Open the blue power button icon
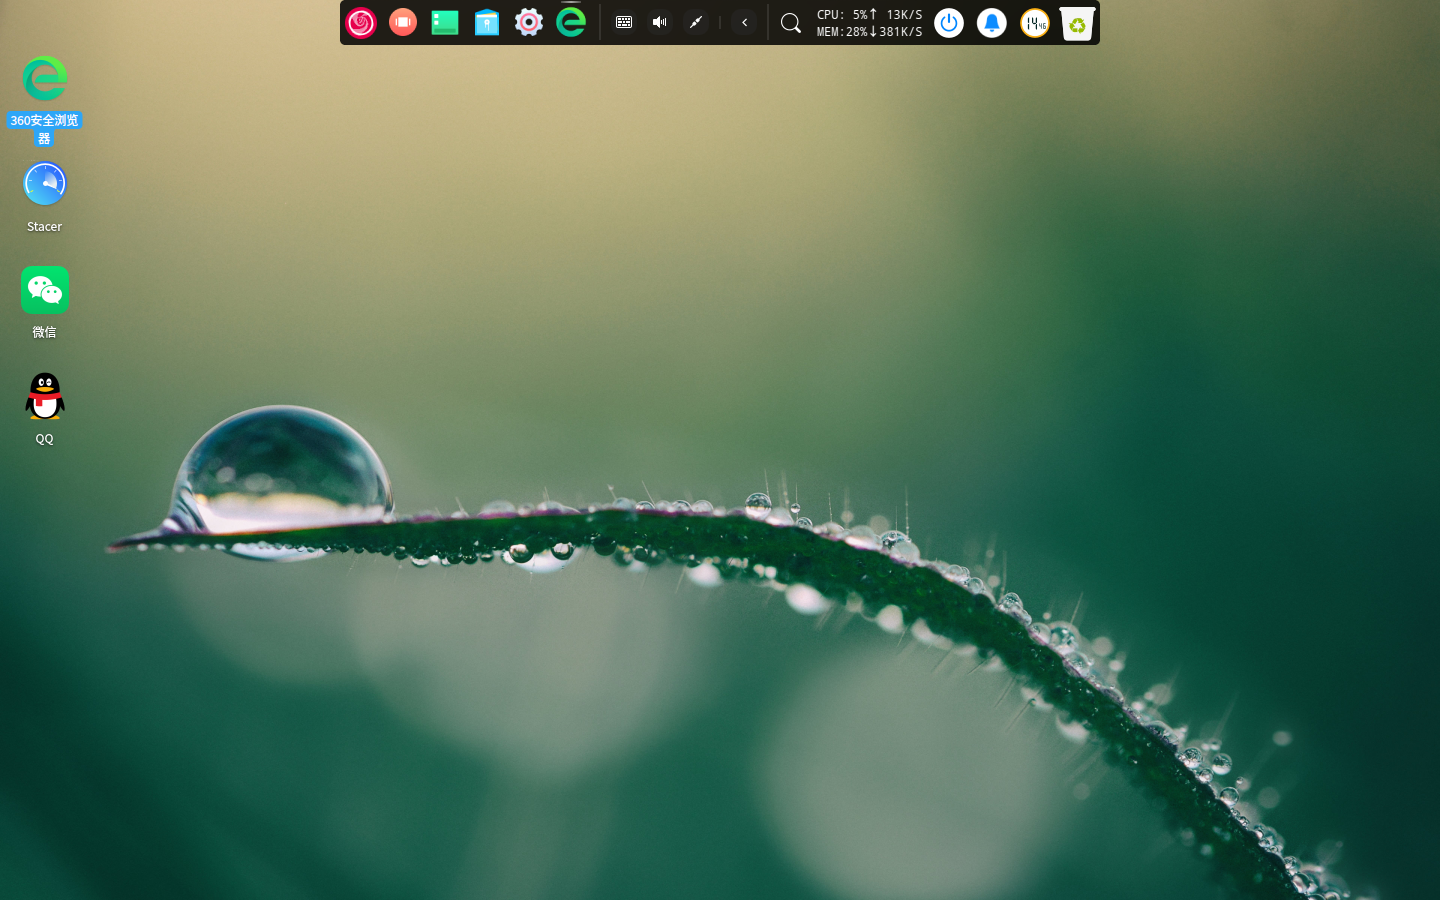This screenshot has height=900, width=1440. 949,22
